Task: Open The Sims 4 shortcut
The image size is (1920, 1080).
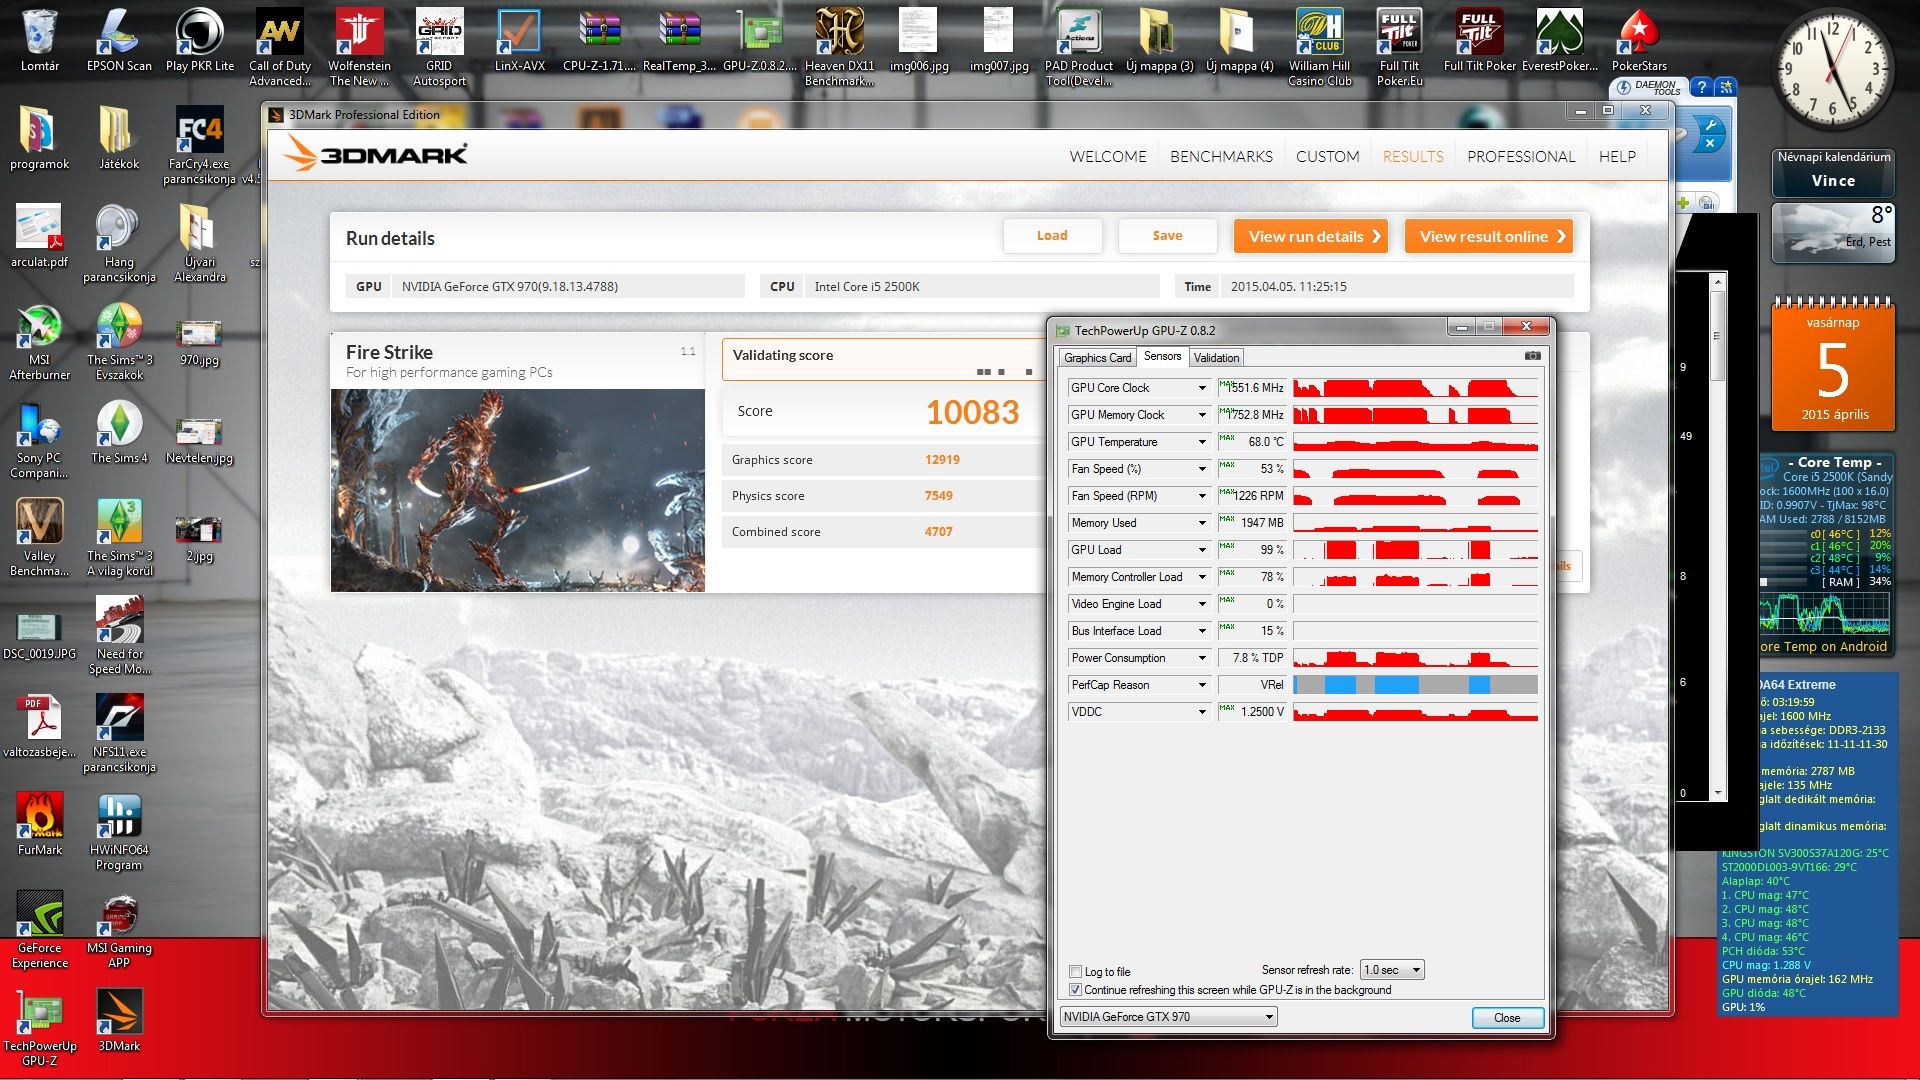Action: click(x=119, y=432)
